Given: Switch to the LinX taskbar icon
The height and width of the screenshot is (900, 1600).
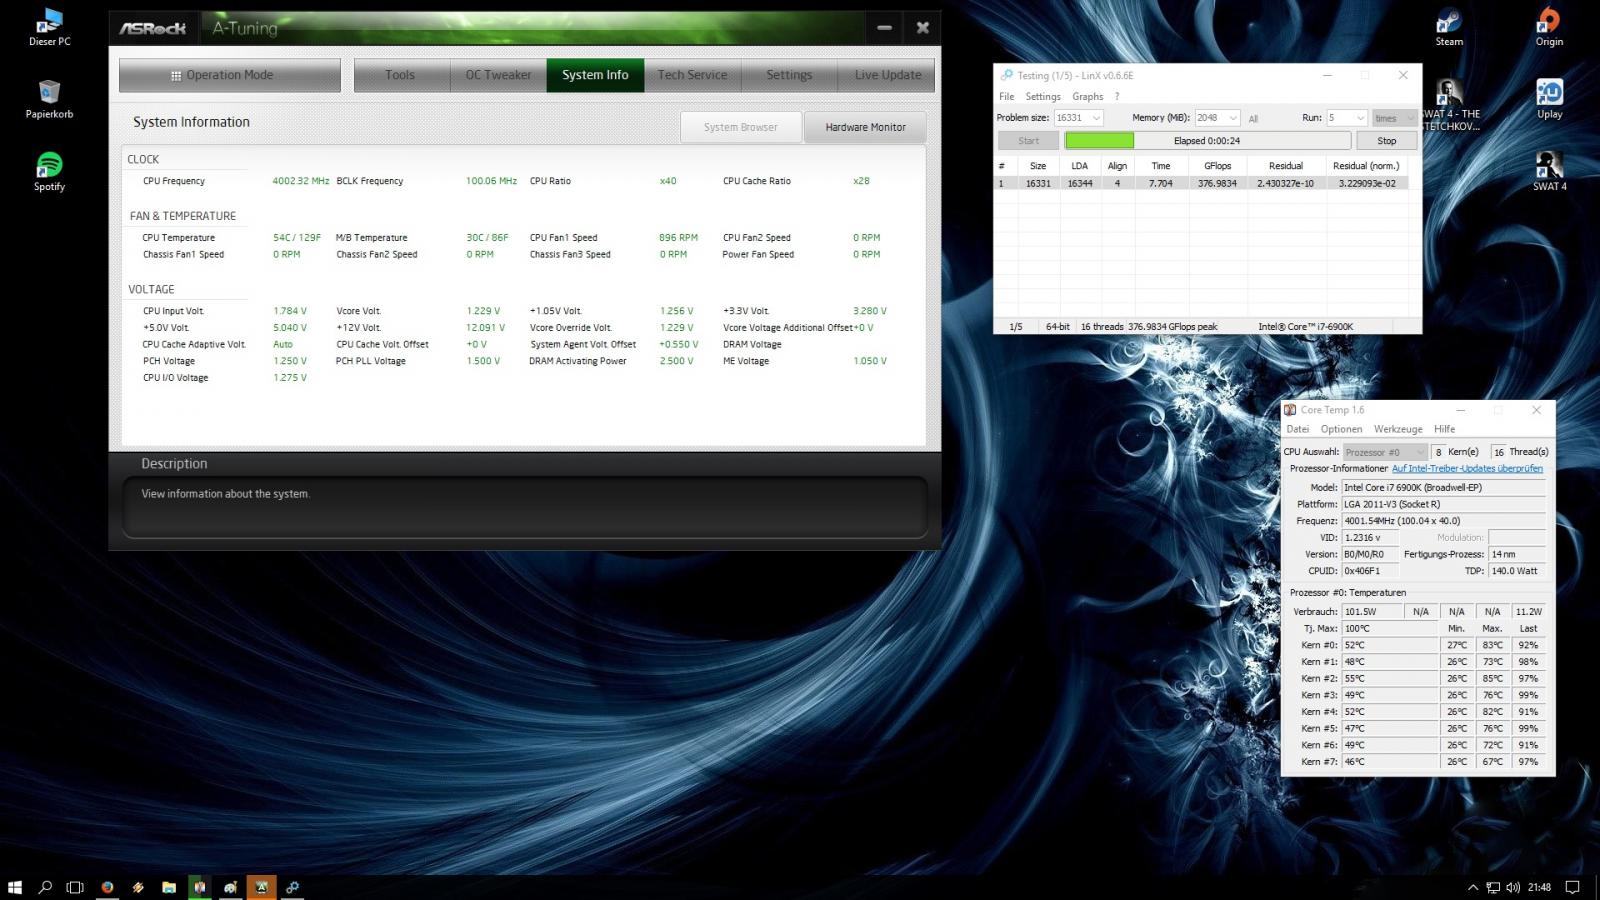Looking at the screenshot, I should 293,887.
